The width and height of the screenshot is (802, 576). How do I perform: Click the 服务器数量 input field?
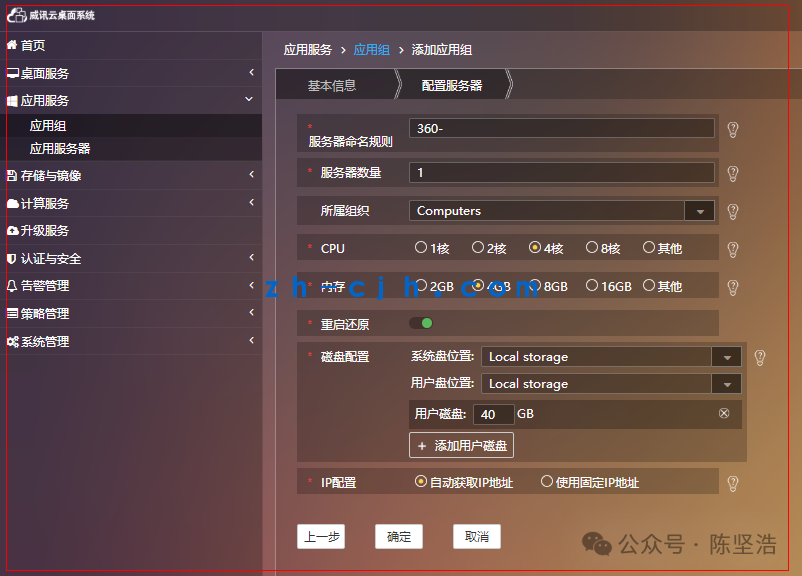coord(562,172)
